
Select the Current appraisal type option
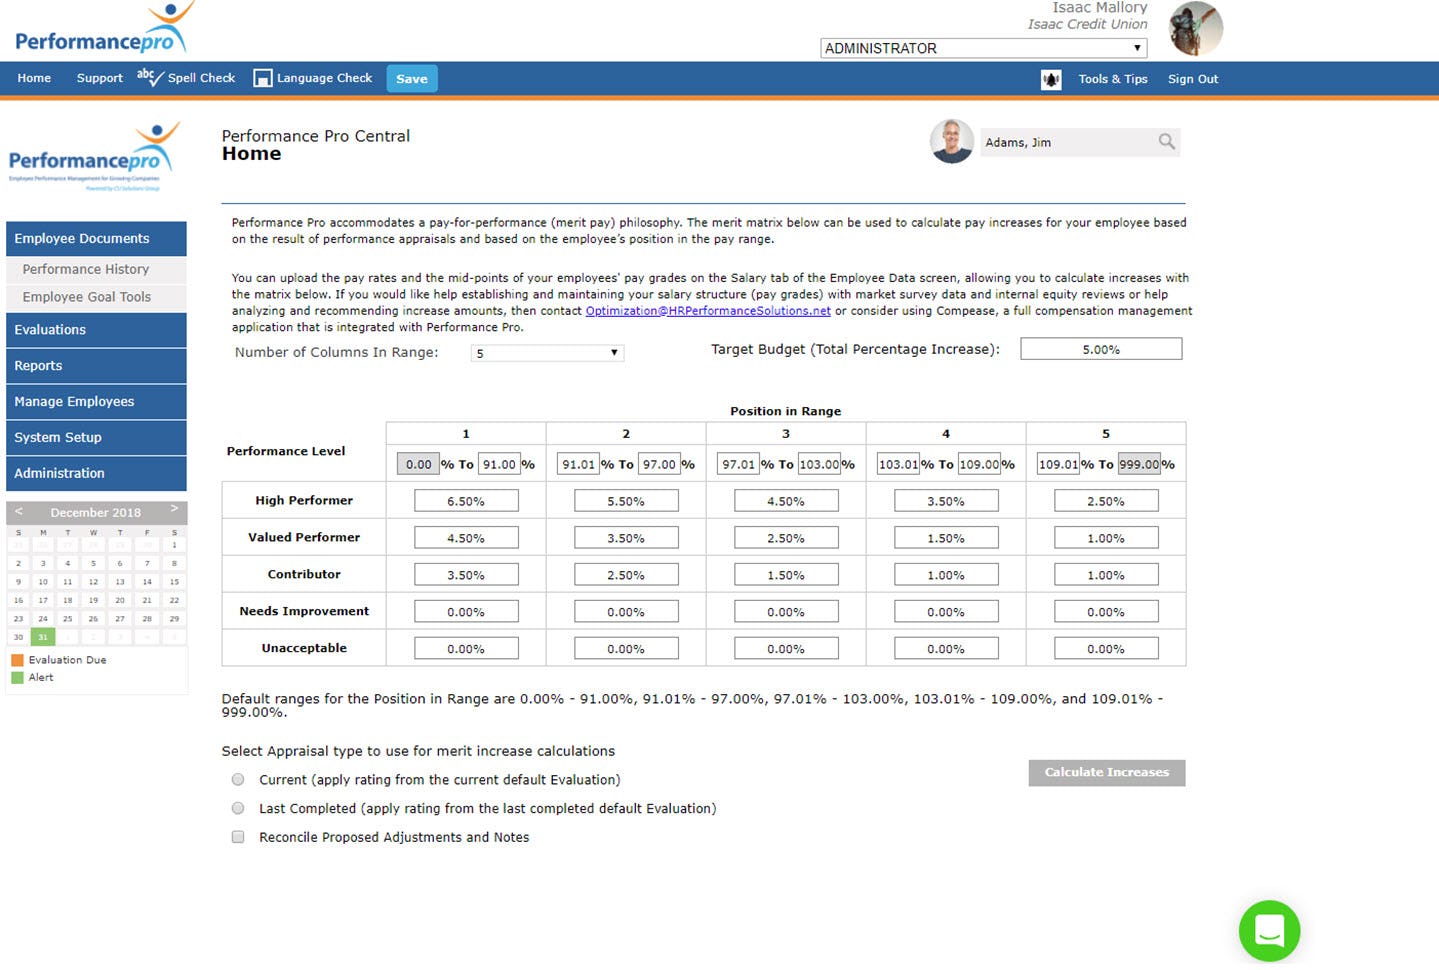click(237, 779)
